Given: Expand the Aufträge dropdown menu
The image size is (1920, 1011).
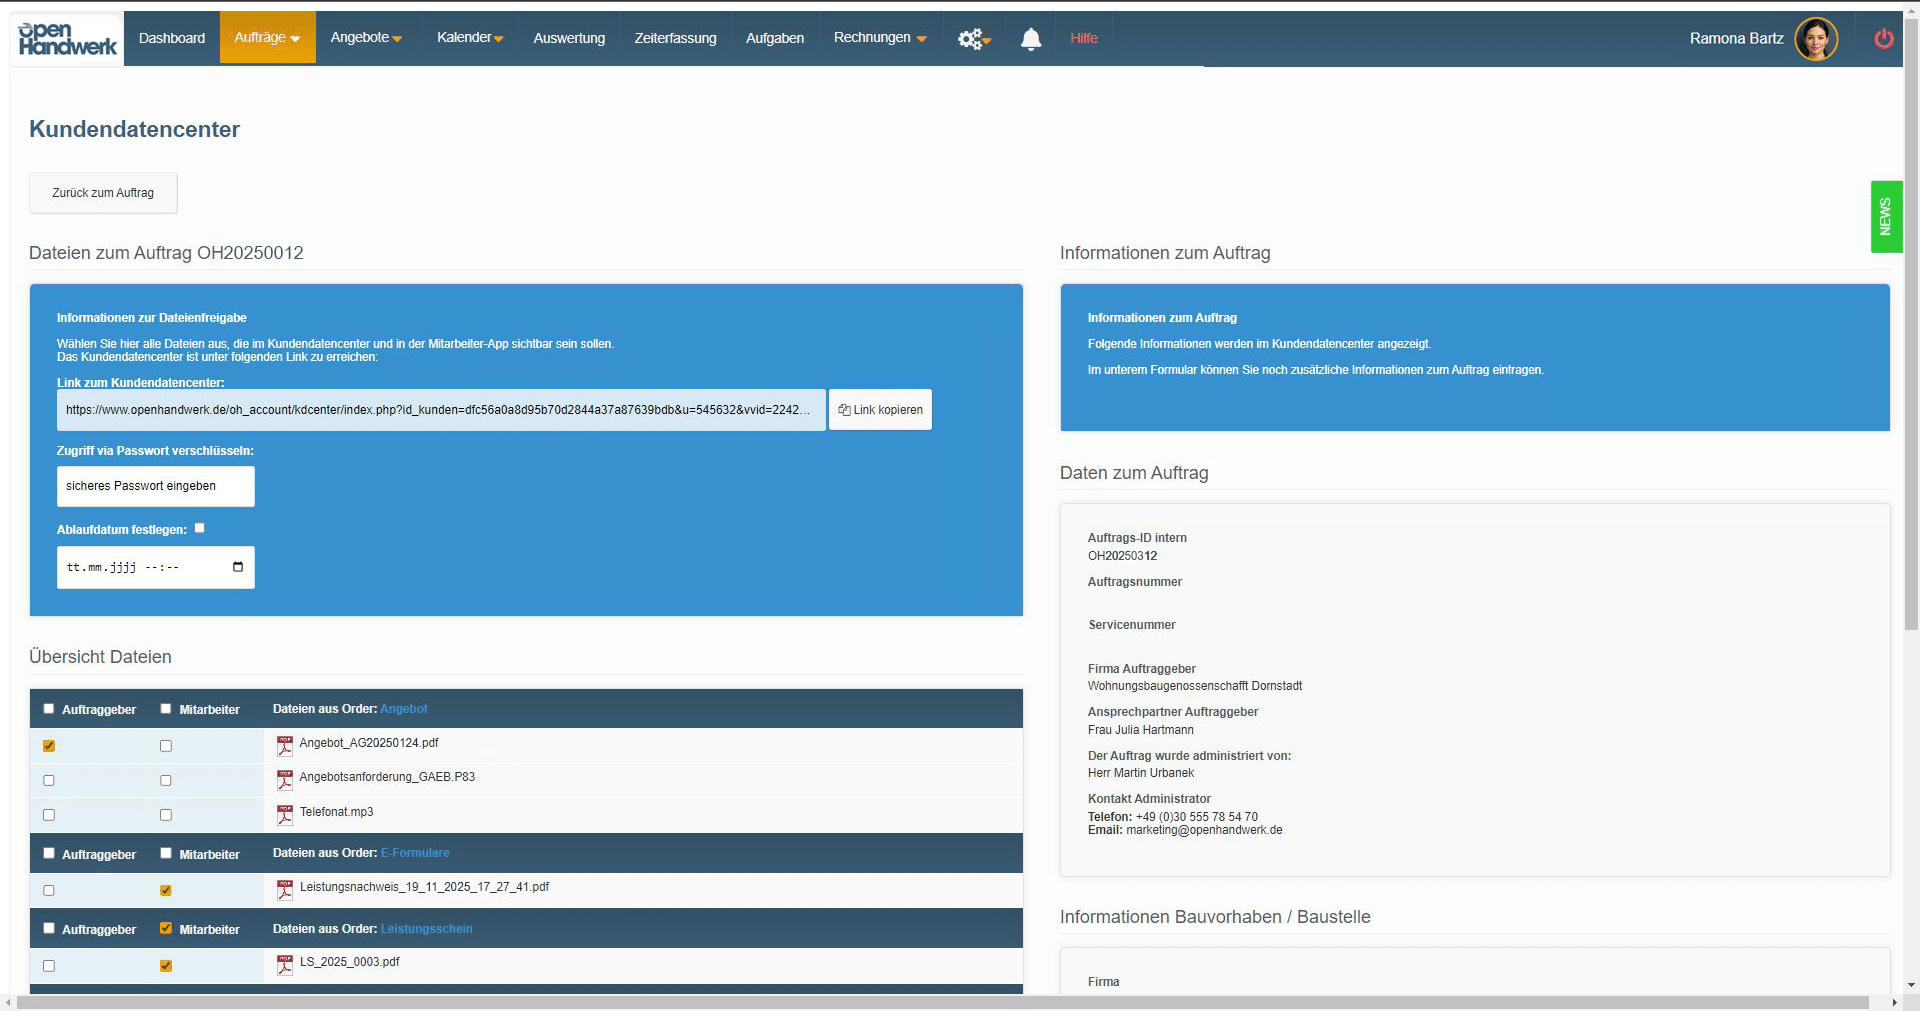Looking at the screenshot, I should coord(267,38).
